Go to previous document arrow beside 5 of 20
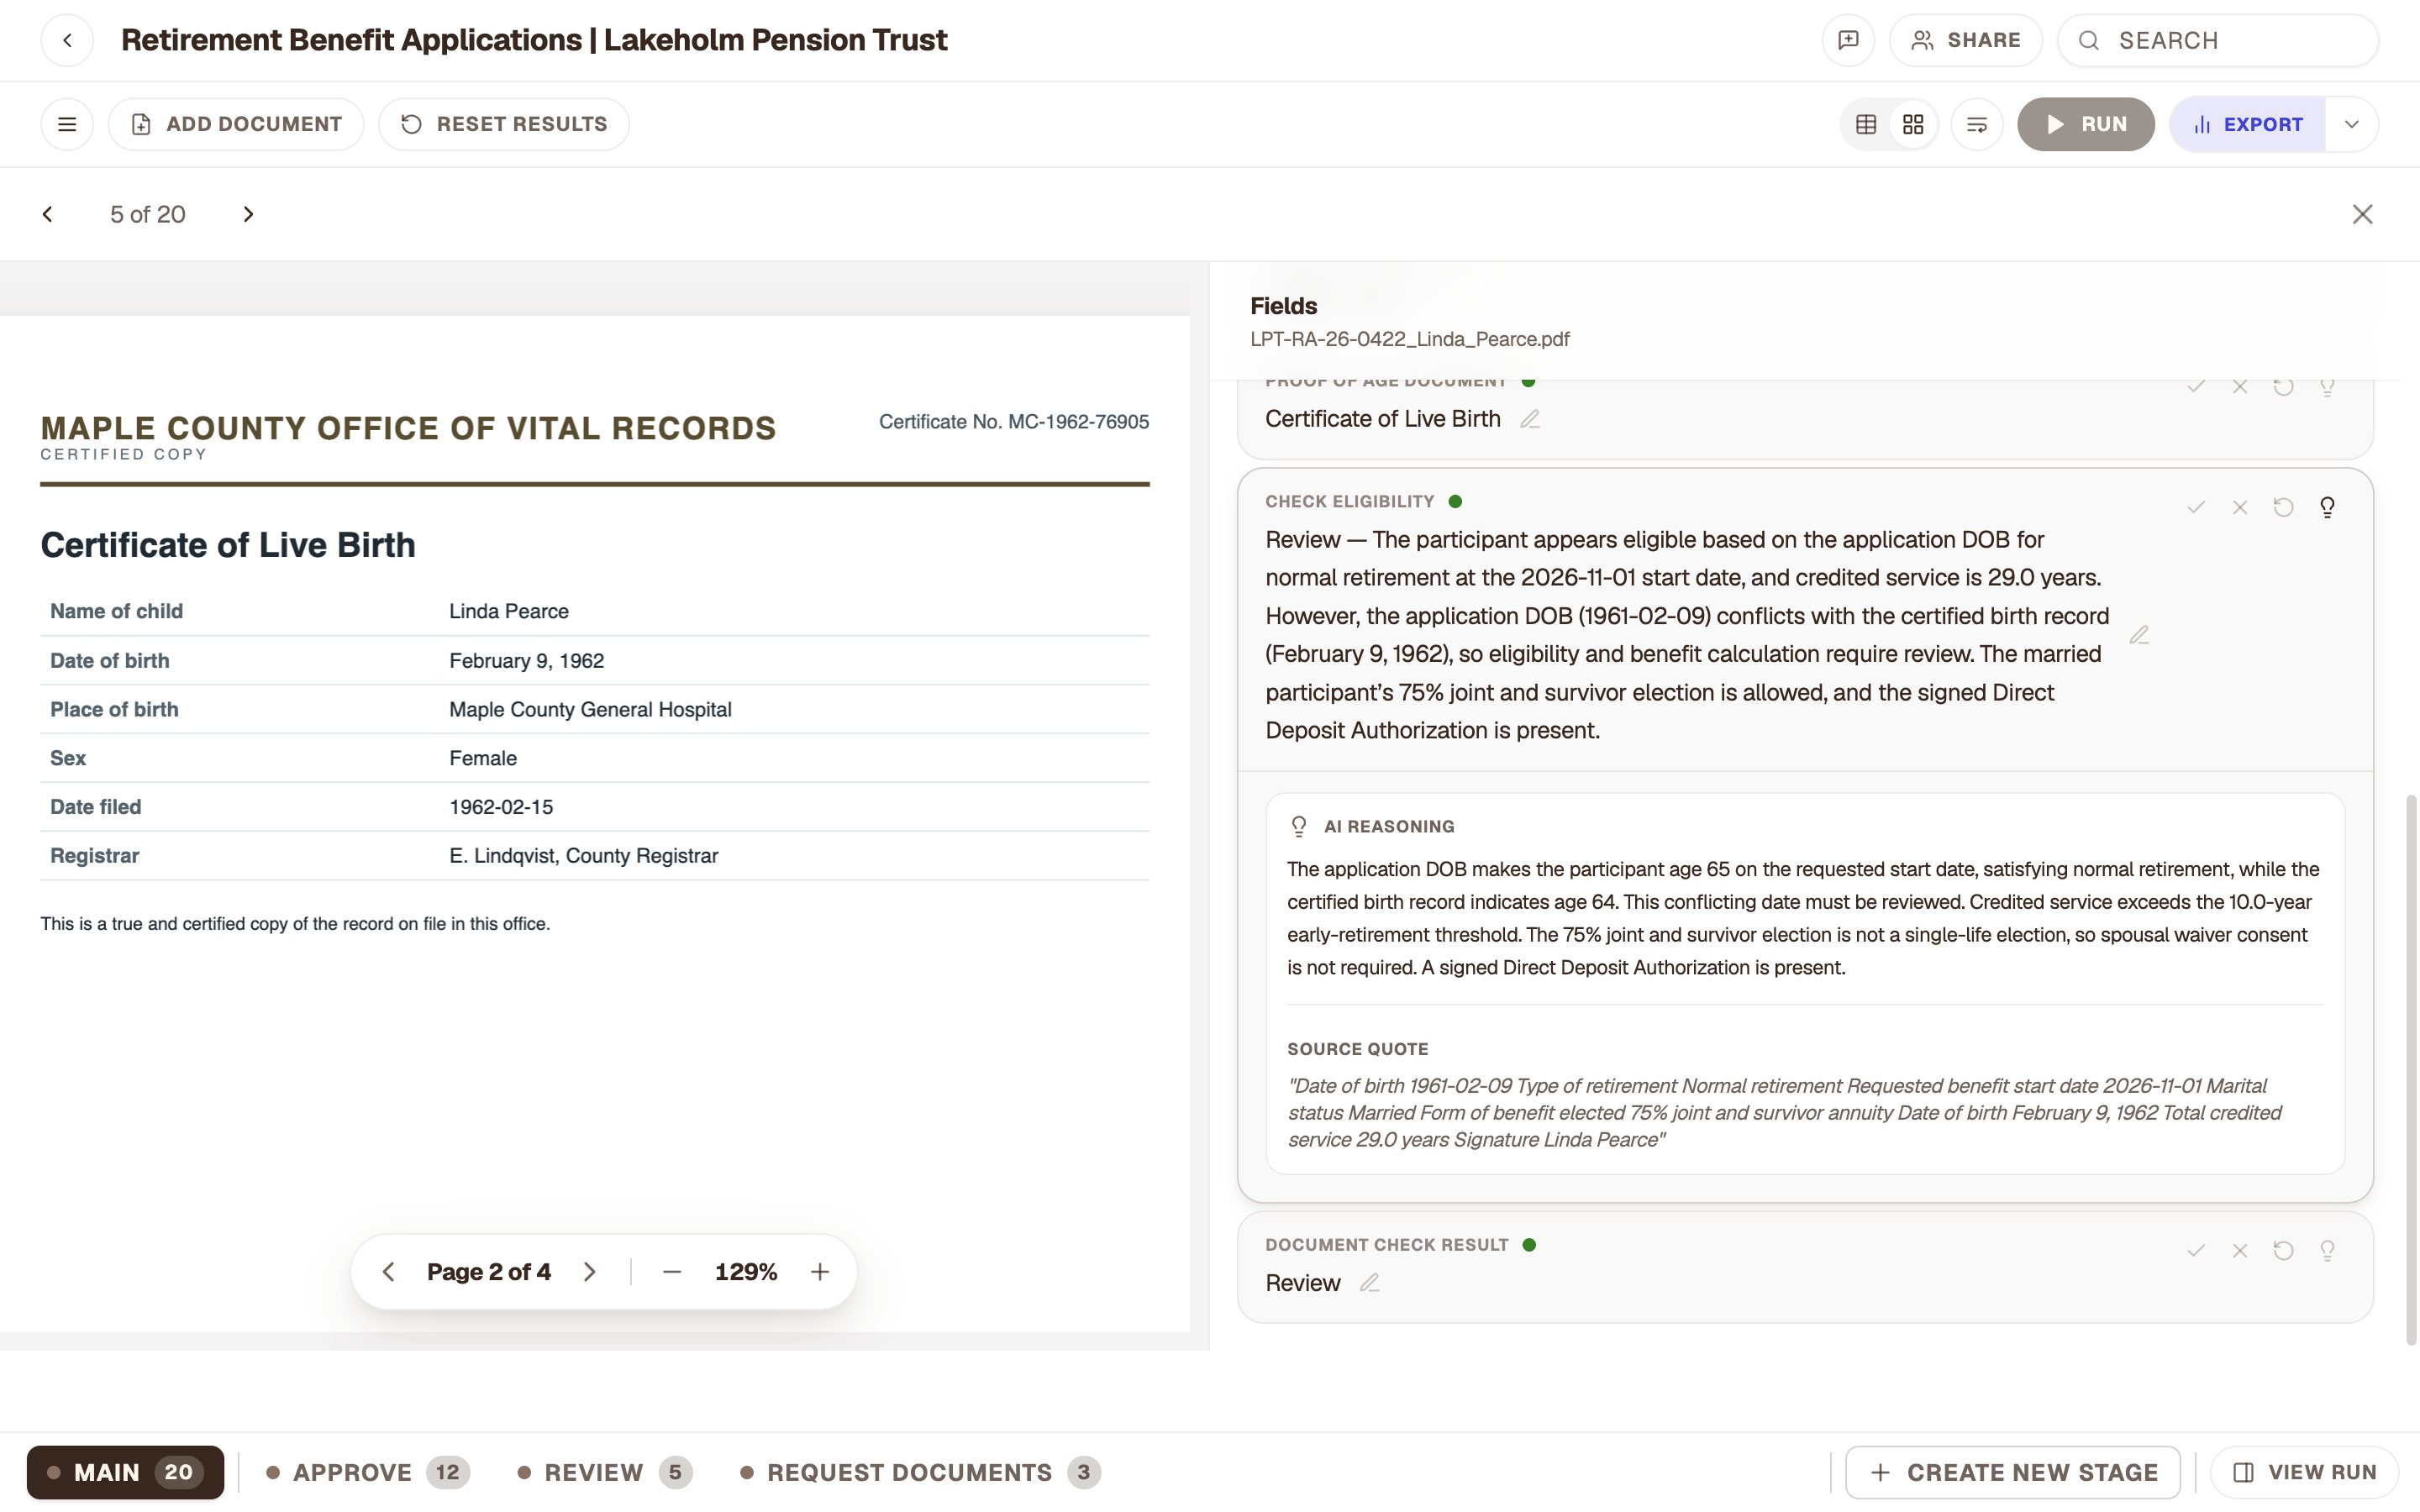 47,214
